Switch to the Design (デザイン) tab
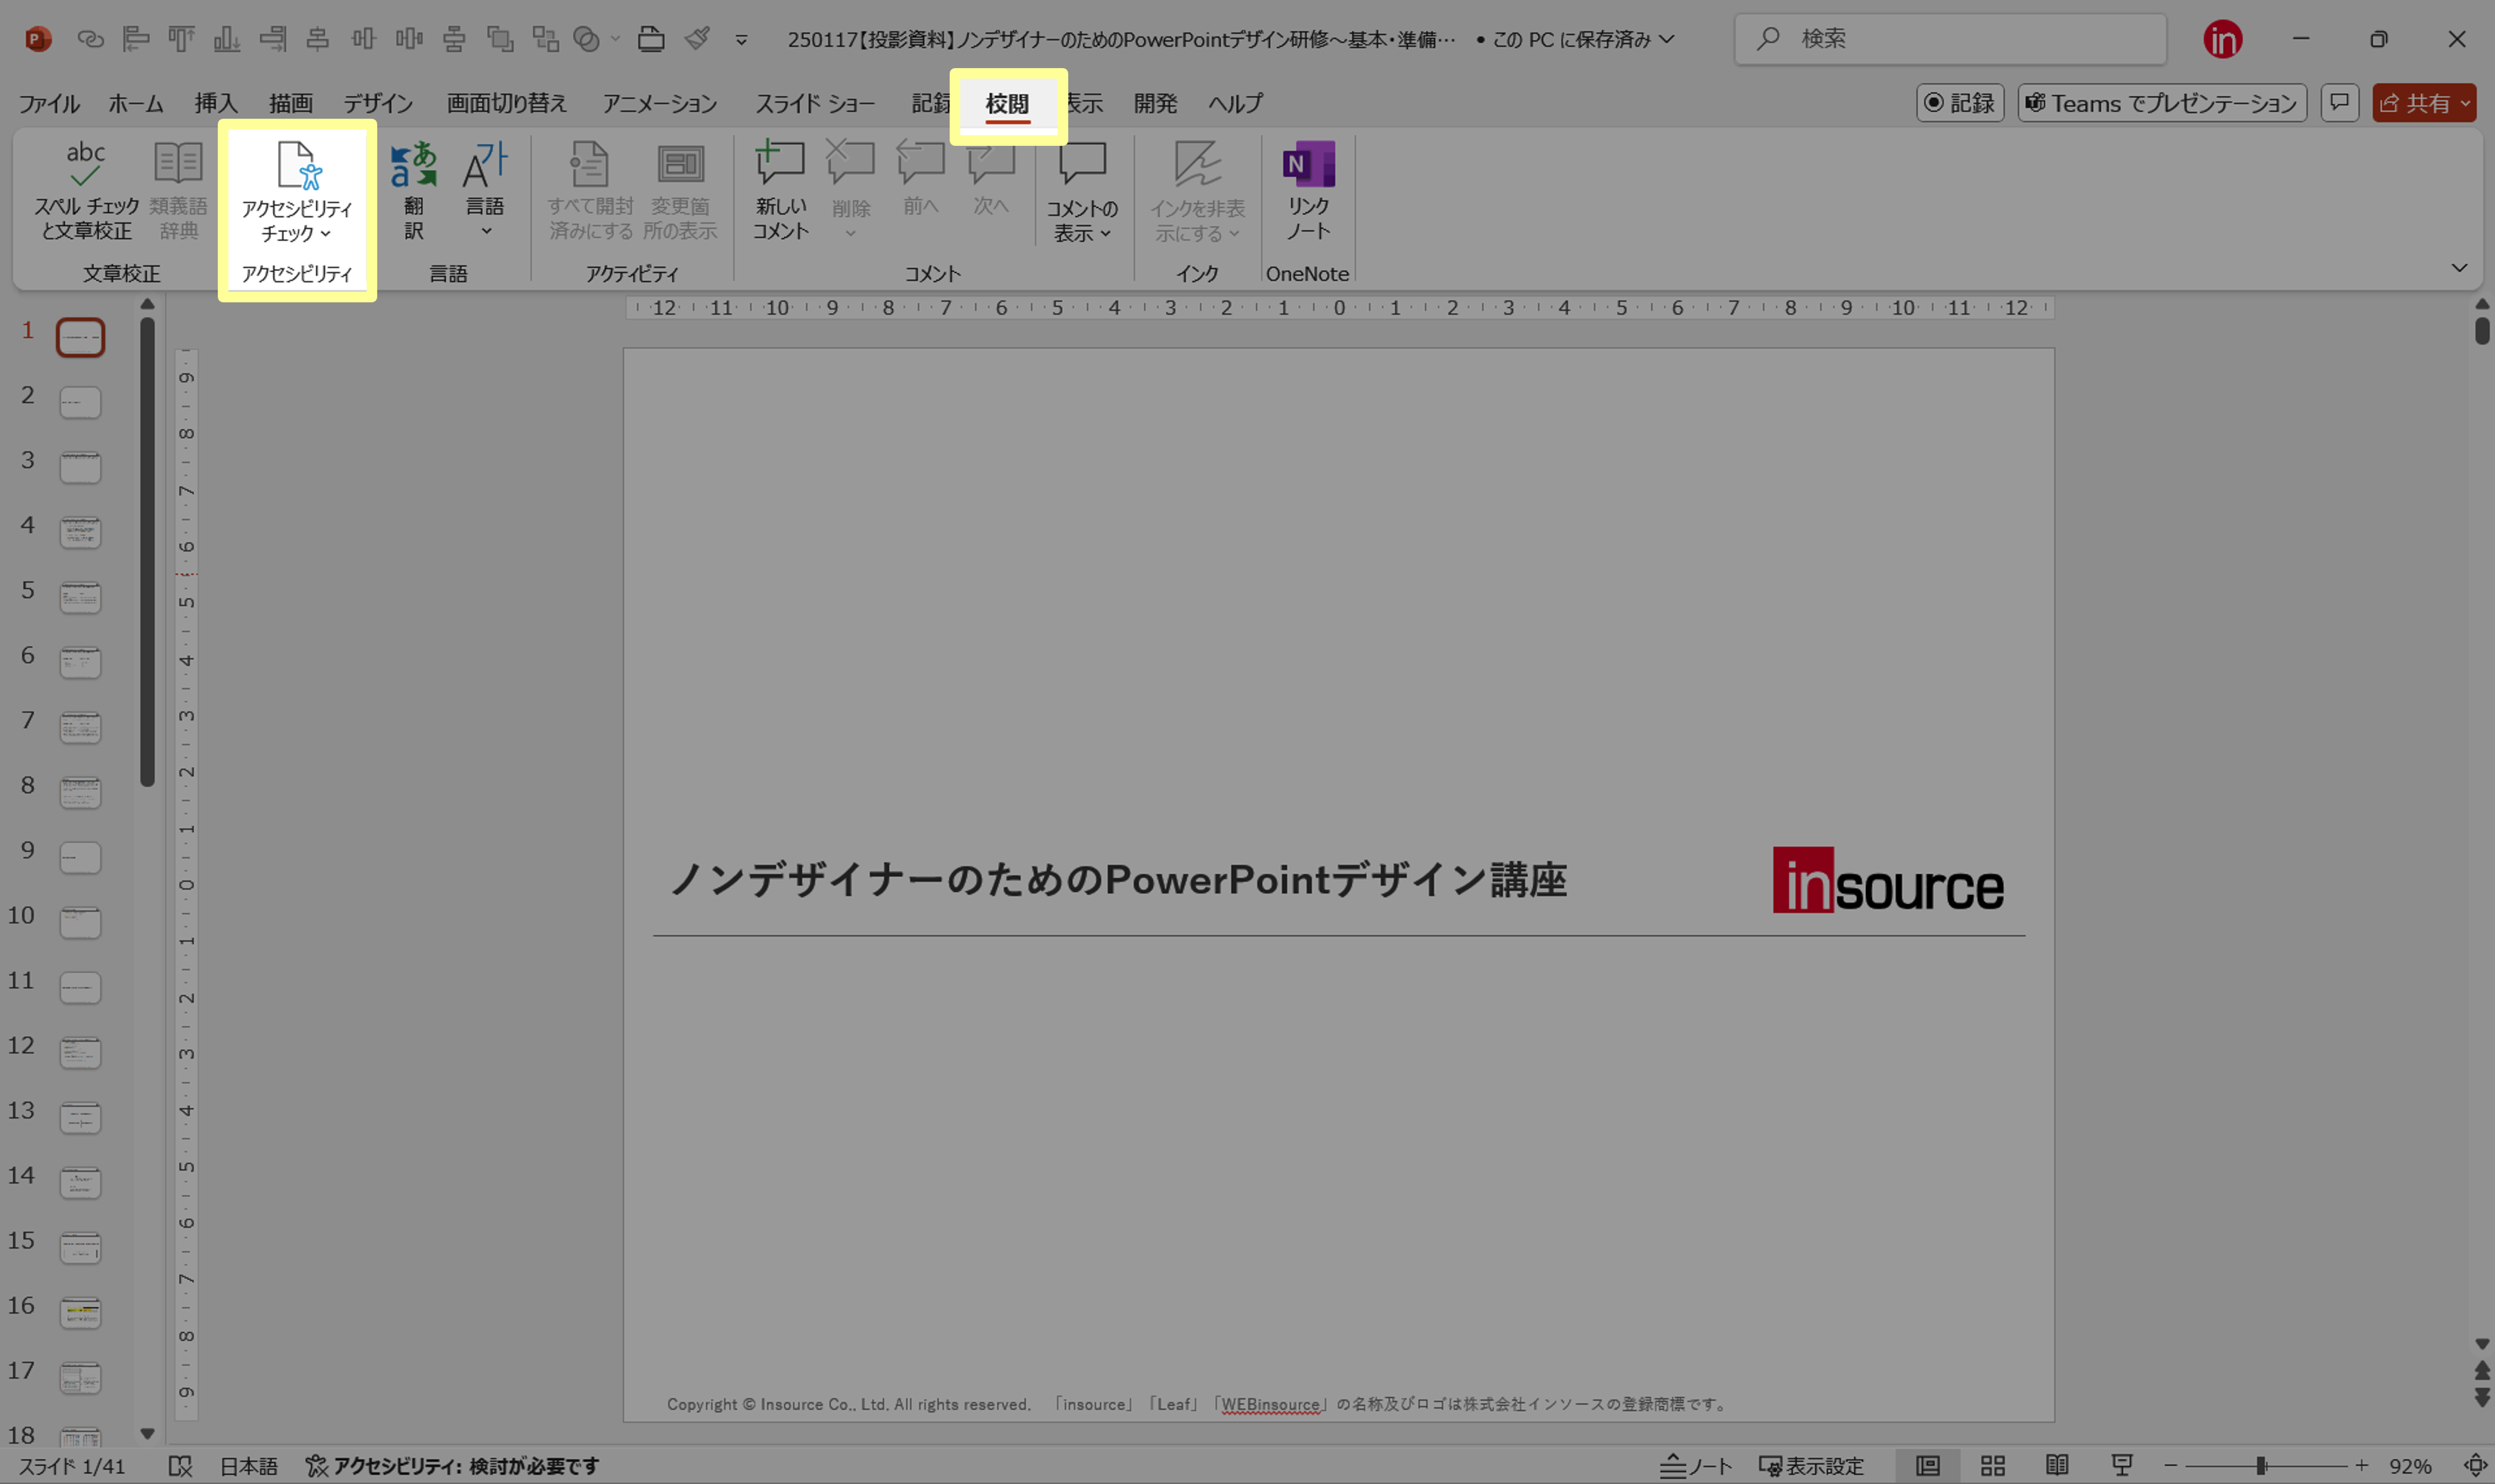 pyautogui.click(x=378, y=103)
